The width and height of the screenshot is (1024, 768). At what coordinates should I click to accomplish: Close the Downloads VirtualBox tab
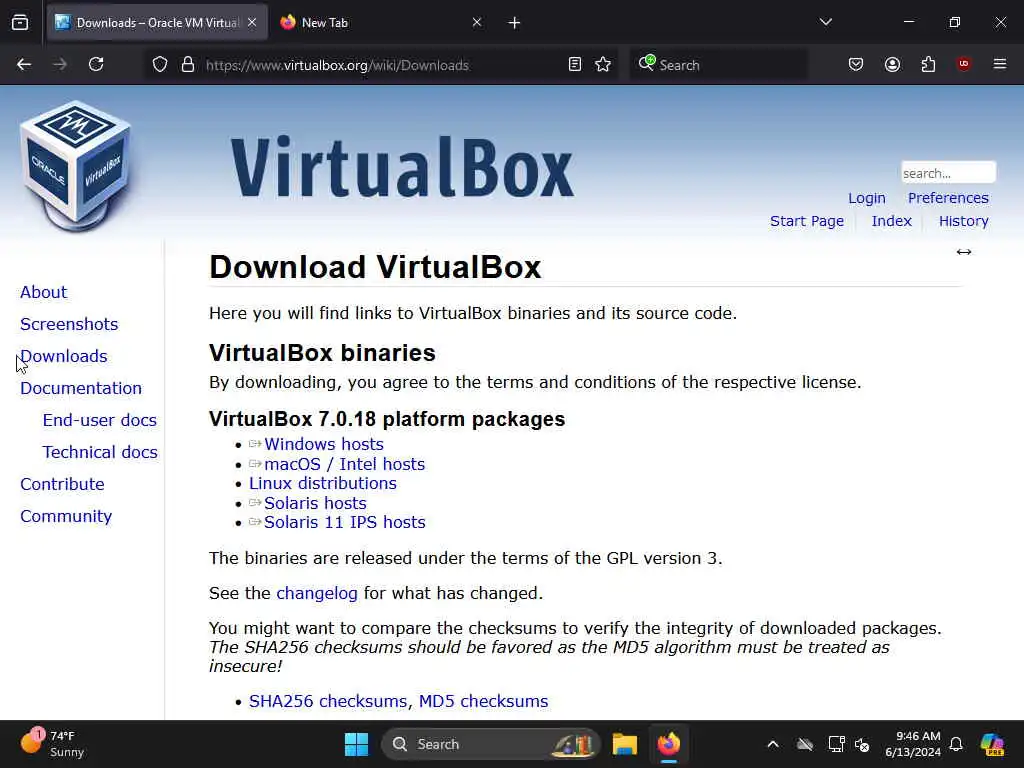(x=252, y=23)
